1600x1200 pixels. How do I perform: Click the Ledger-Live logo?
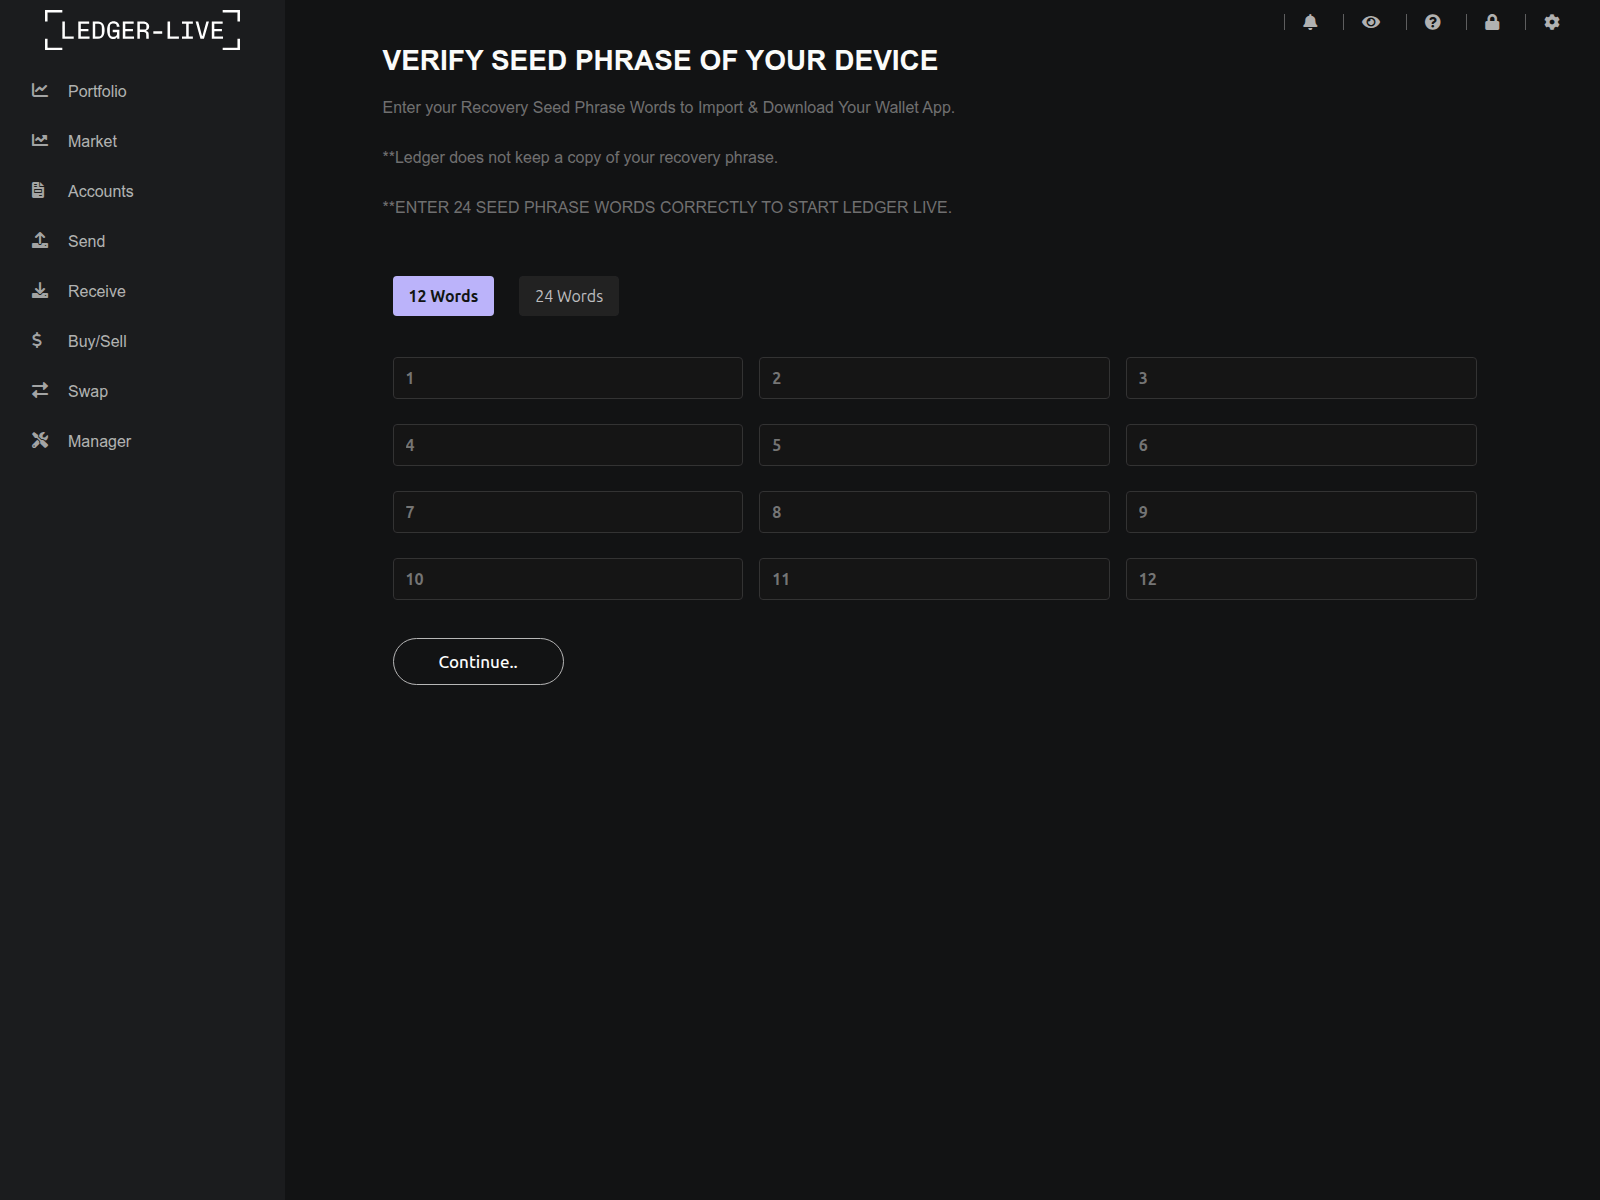click(x=142, y=30)
